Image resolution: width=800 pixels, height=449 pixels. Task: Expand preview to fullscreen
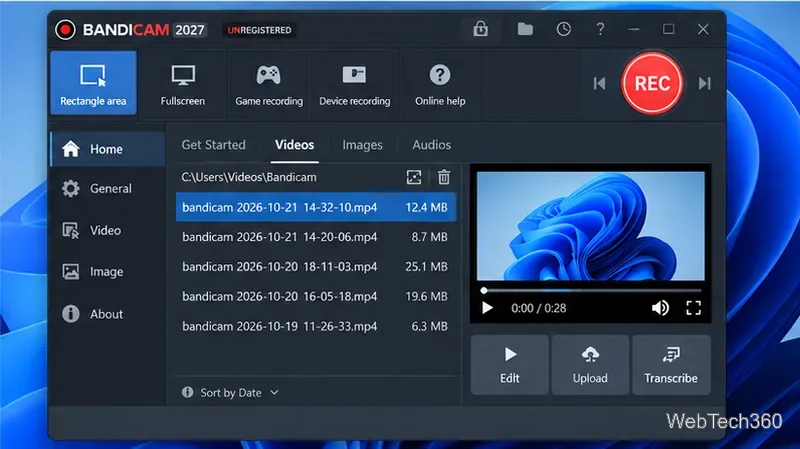click(x=693, y=308)
